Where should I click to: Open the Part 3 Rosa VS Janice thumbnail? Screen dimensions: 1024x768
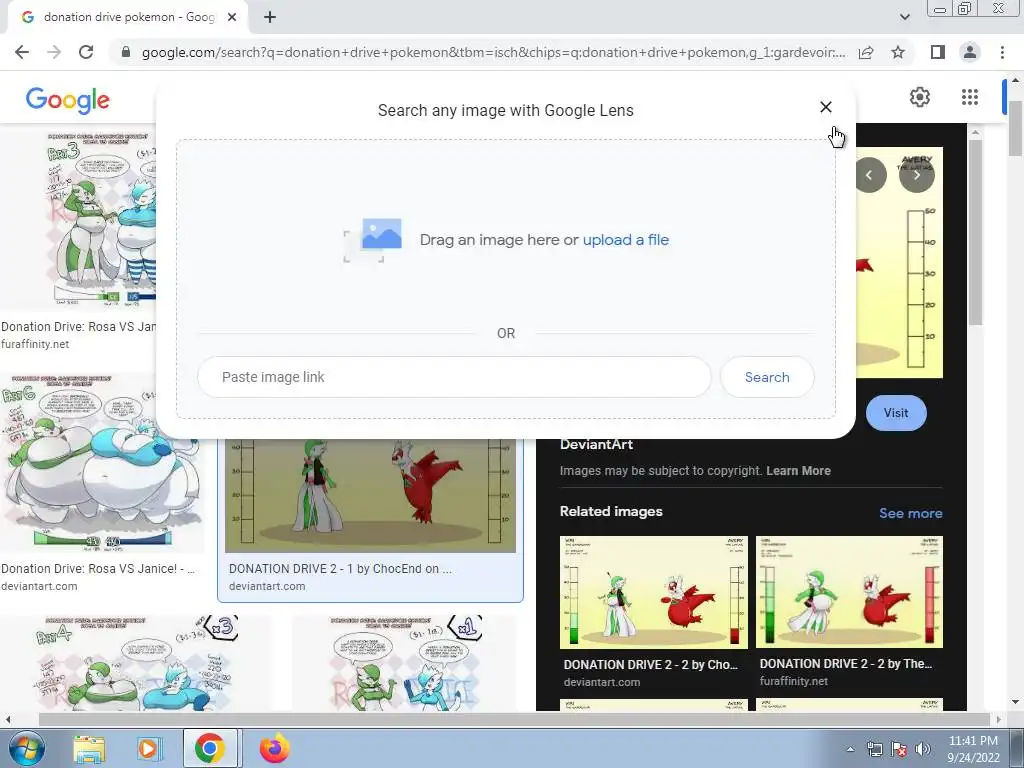click(x=101, y=221)
